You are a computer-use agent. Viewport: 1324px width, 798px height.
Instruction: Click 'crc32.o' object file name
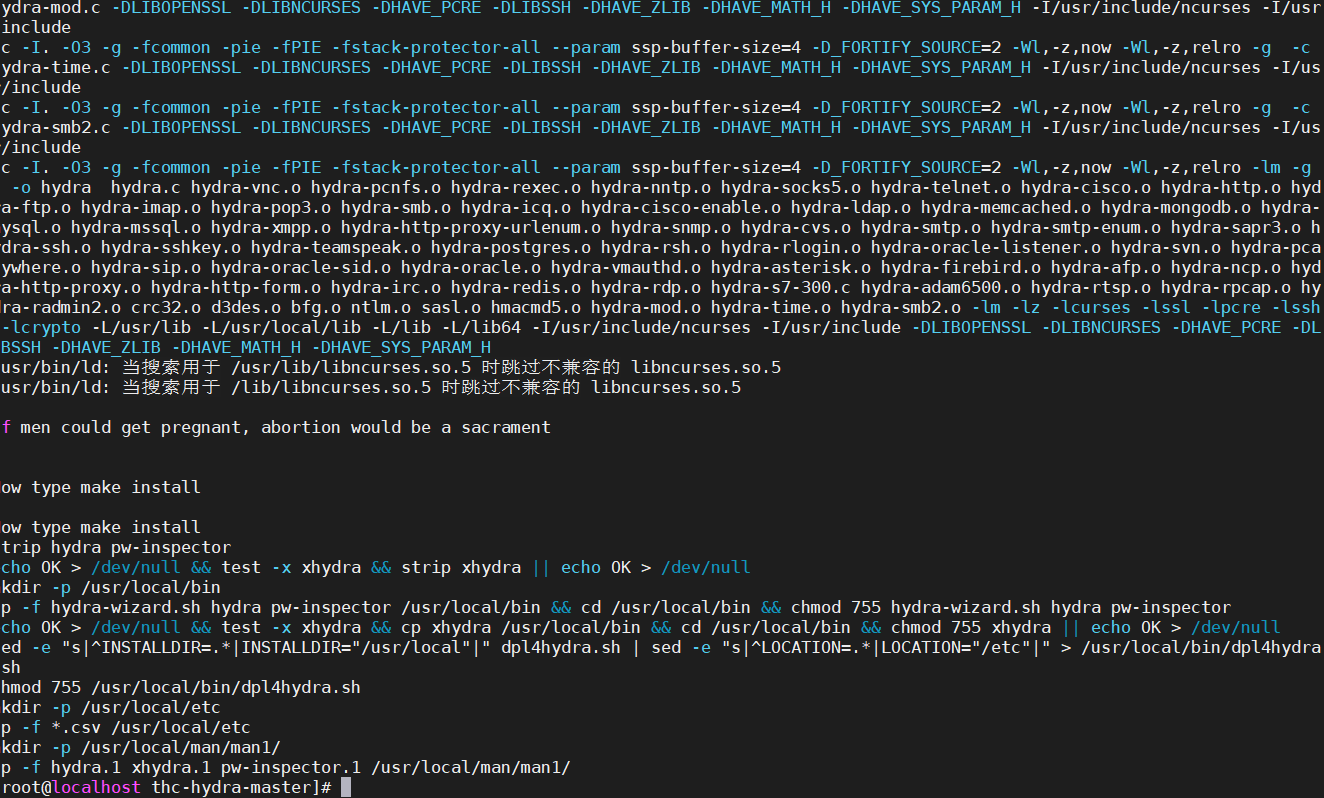tap(166, 308)
